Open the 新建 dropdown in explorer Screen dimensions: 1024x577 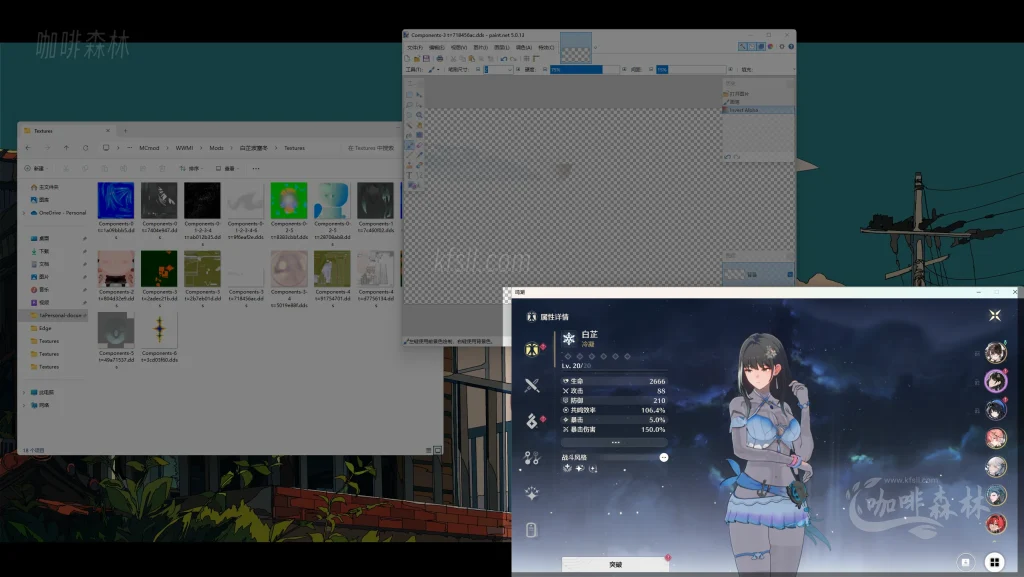(36, 168)
